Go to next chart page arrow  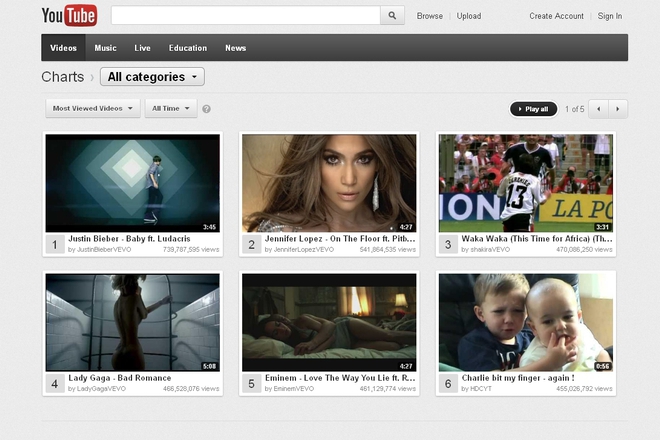(x=618, y=109)
